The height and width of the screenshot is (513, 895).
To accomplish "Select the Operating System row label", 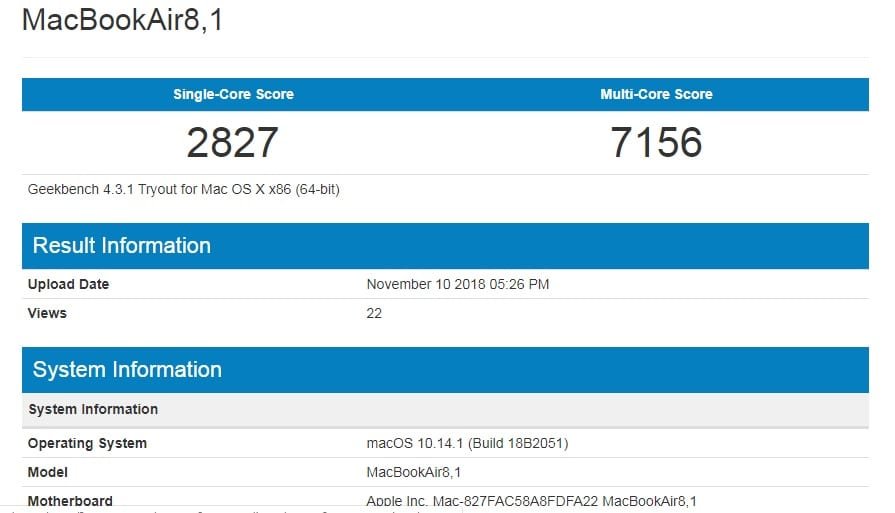I will 87,443.
